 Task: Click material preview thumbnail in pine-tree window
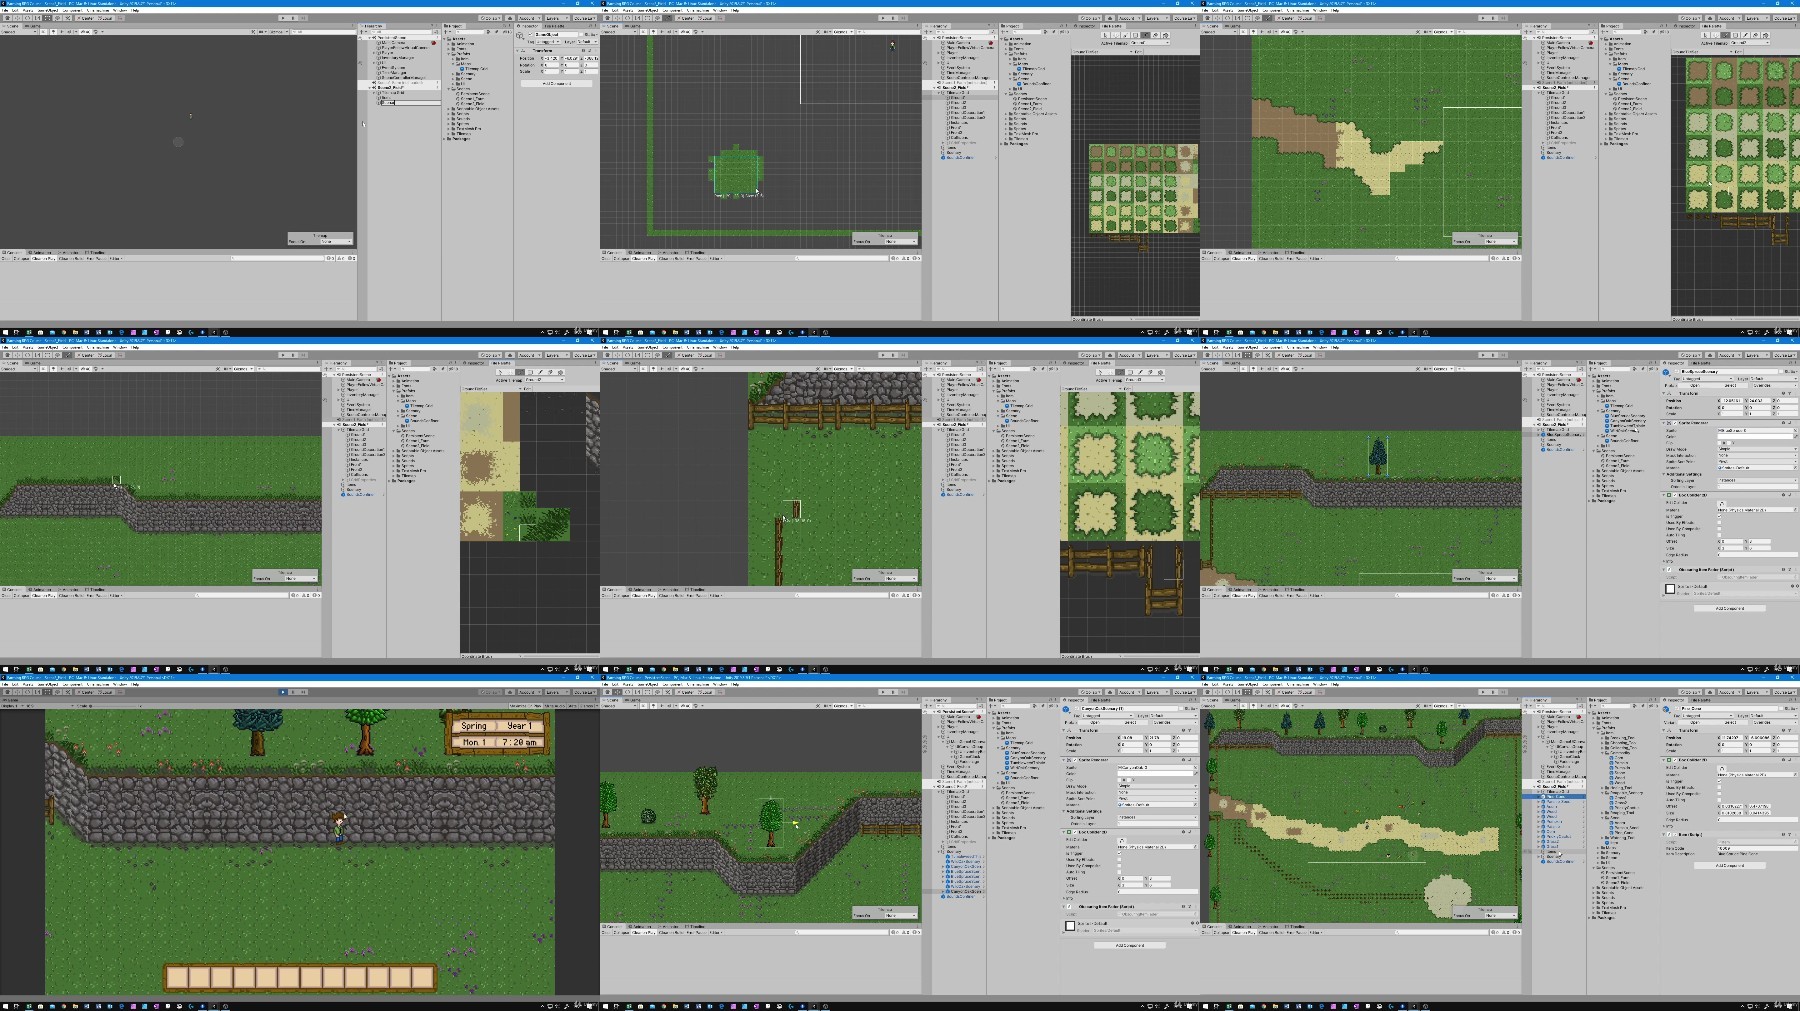(x=1670, y=589)
